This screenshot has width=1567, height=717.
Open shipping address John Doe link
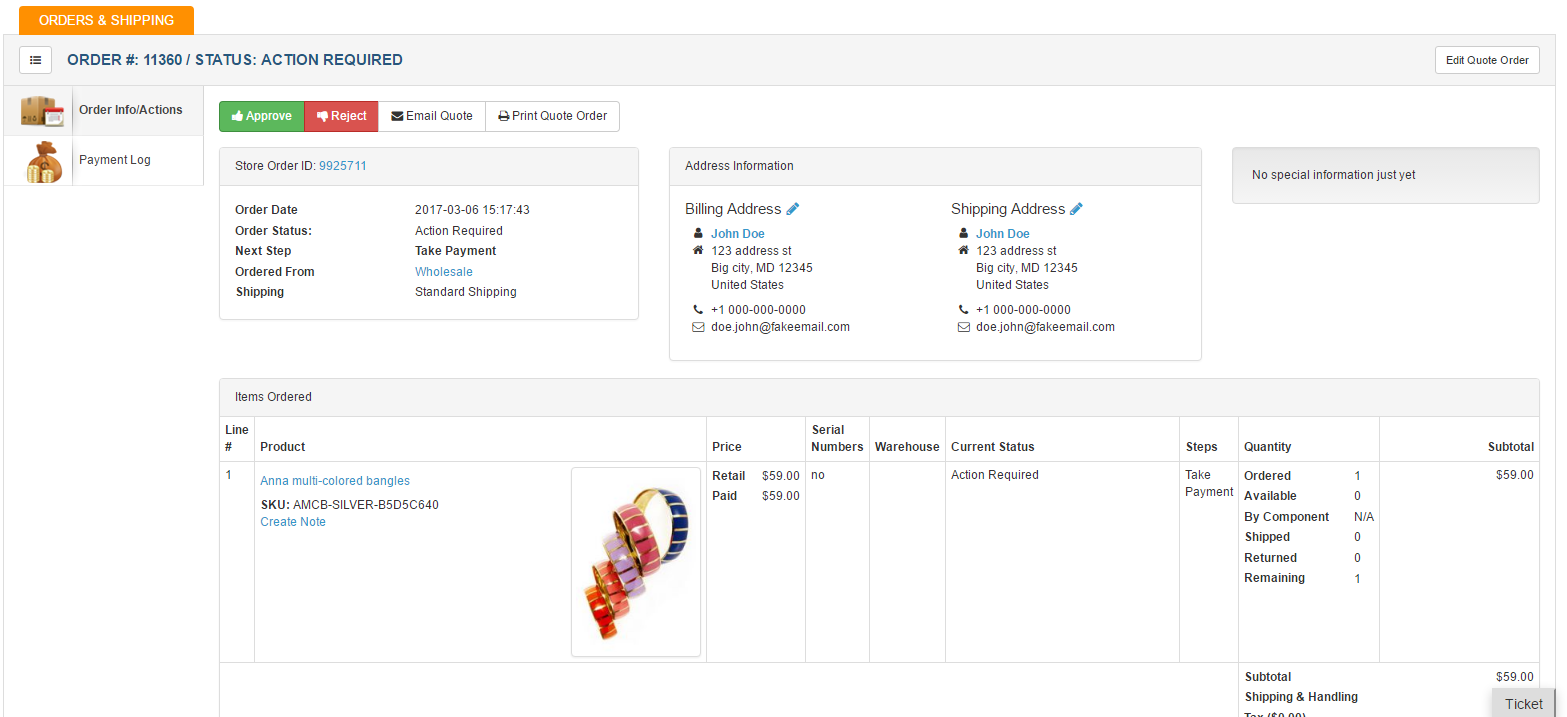tap(1003, 234)
